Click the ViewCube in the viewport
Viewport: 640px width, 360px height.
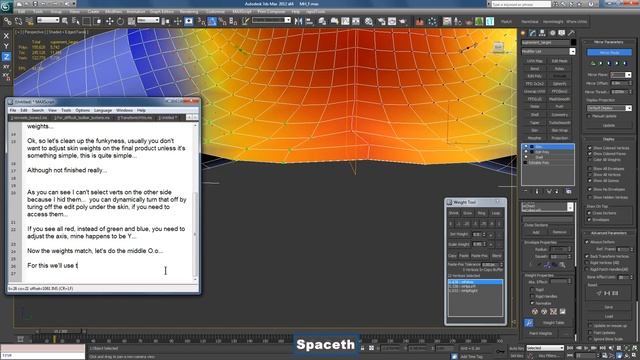click(498, 47)
